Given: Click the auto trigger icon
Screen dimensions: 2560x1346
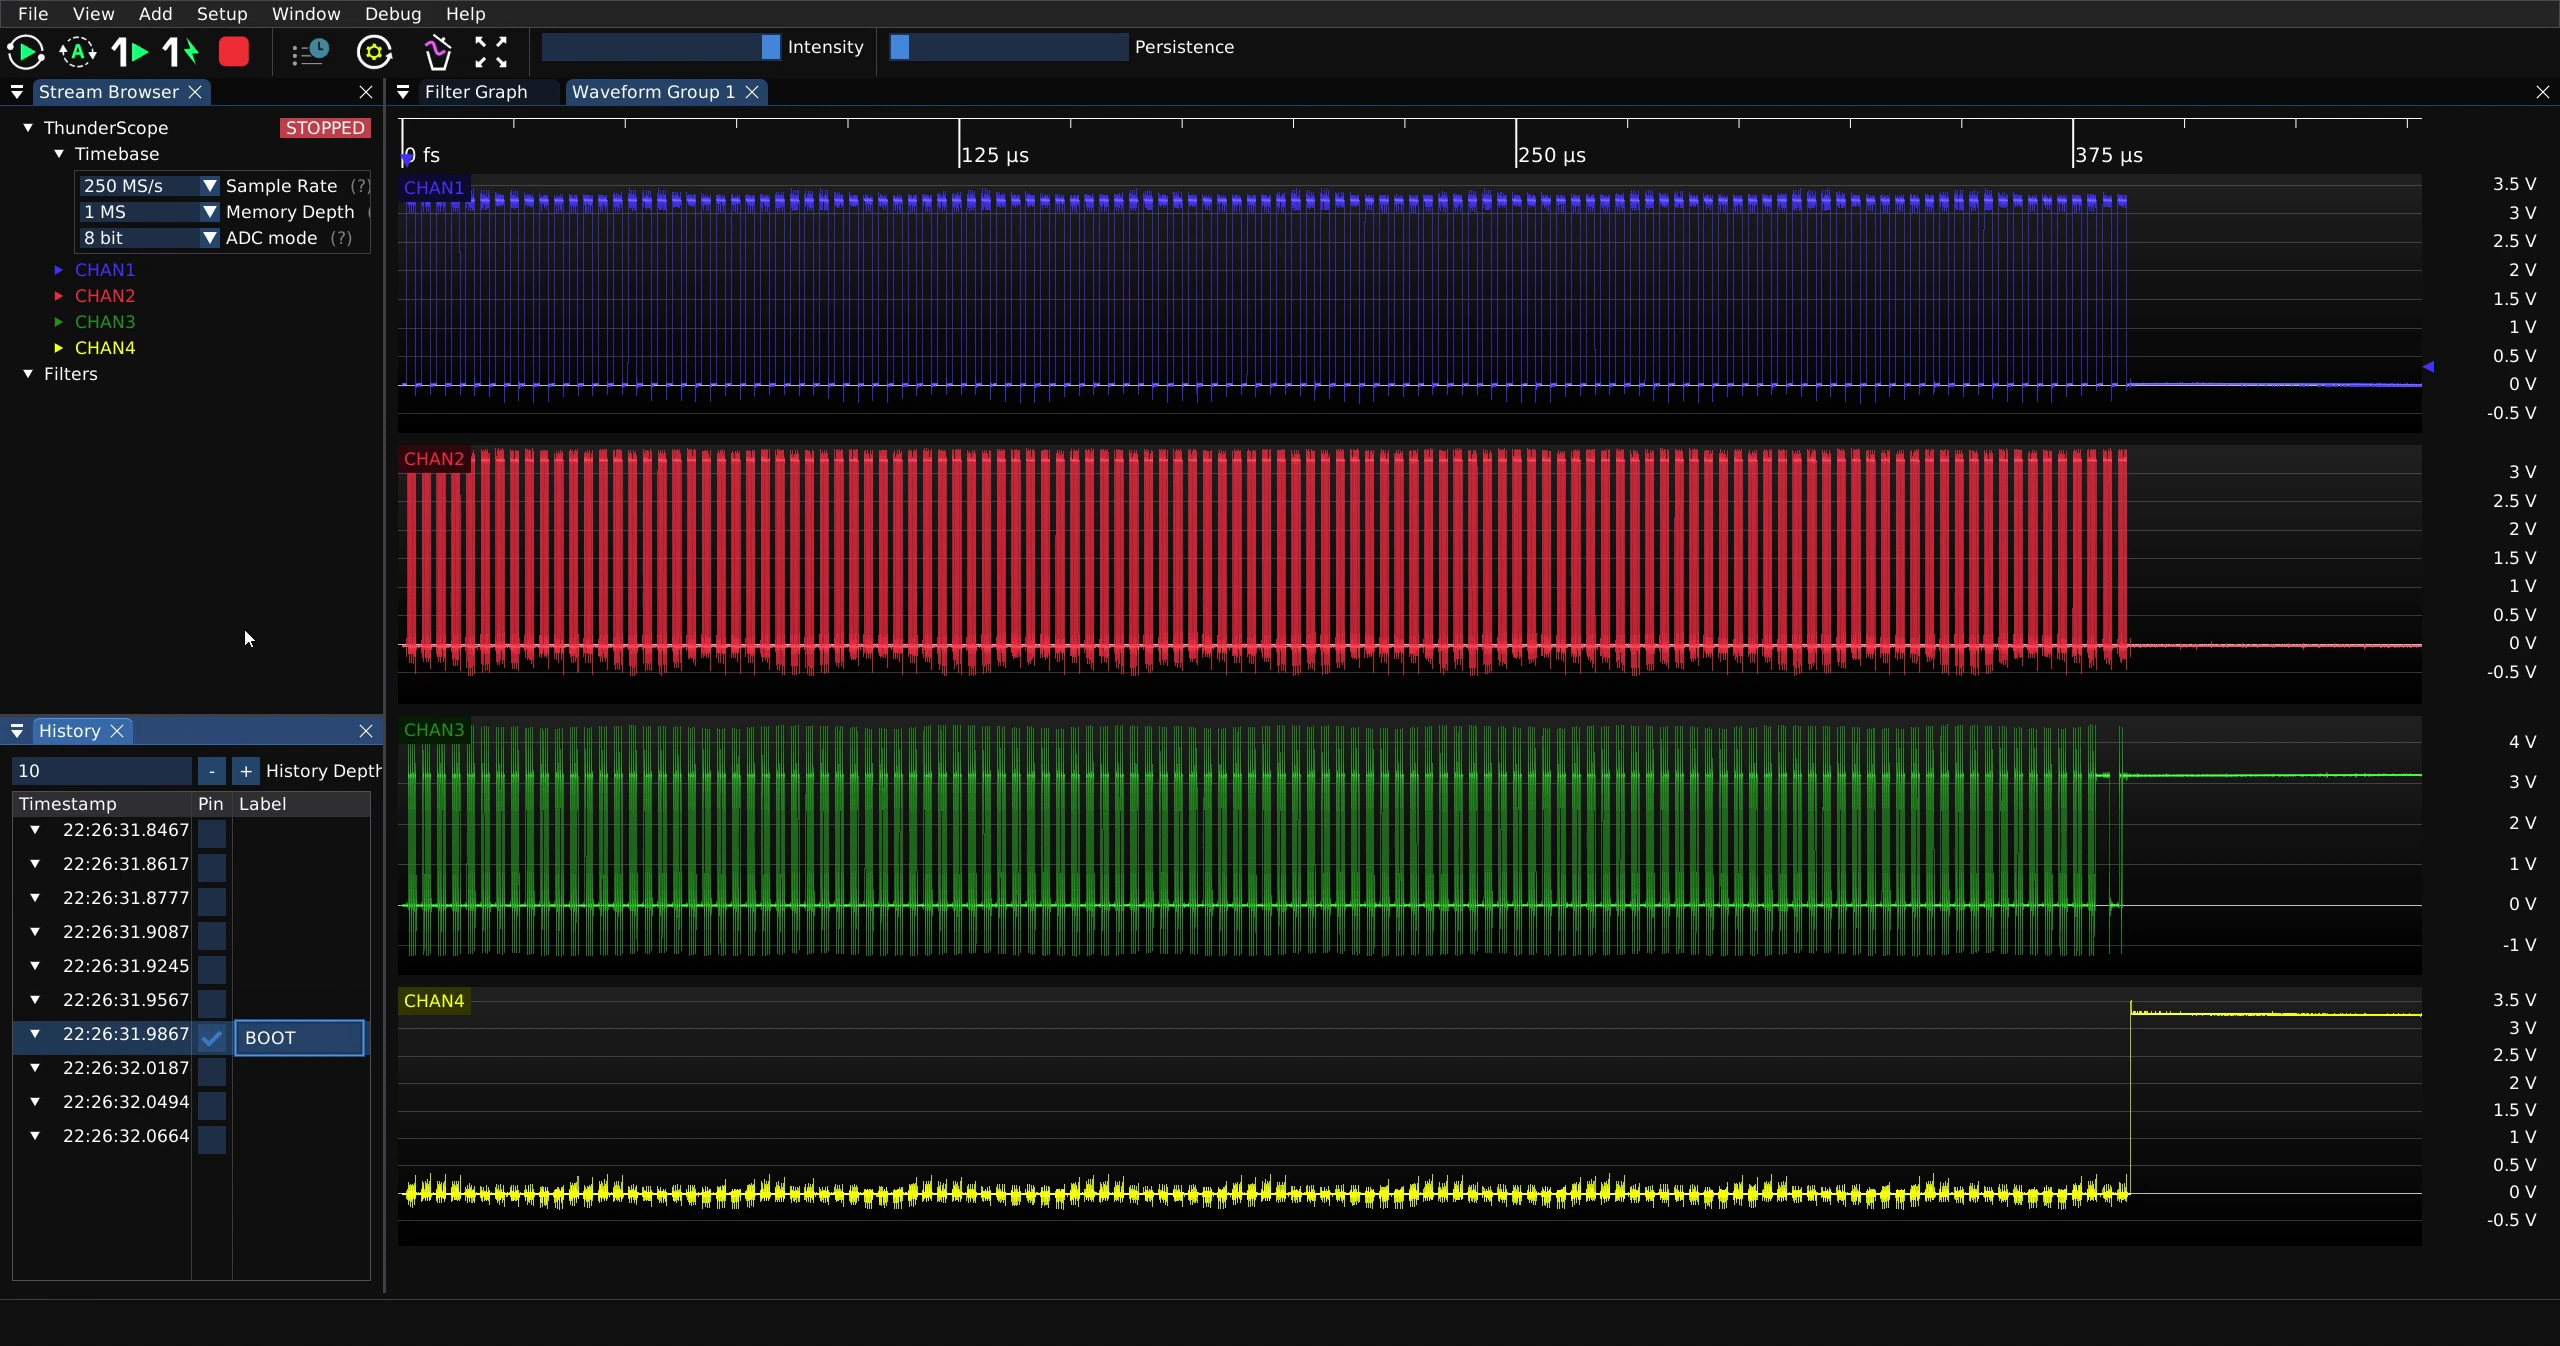Looking at the screenshot, I should coord(78,52).
